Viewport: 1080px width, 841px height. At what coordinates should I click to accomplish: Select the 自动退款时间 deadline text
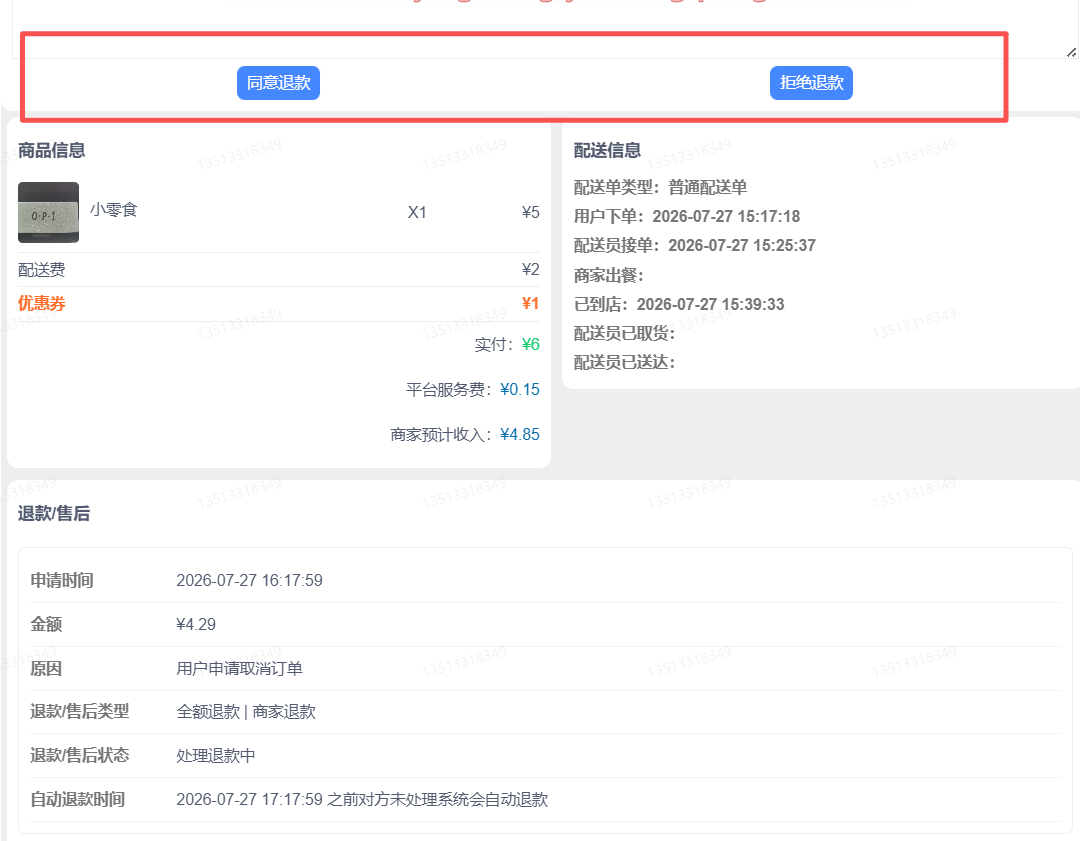362,799
